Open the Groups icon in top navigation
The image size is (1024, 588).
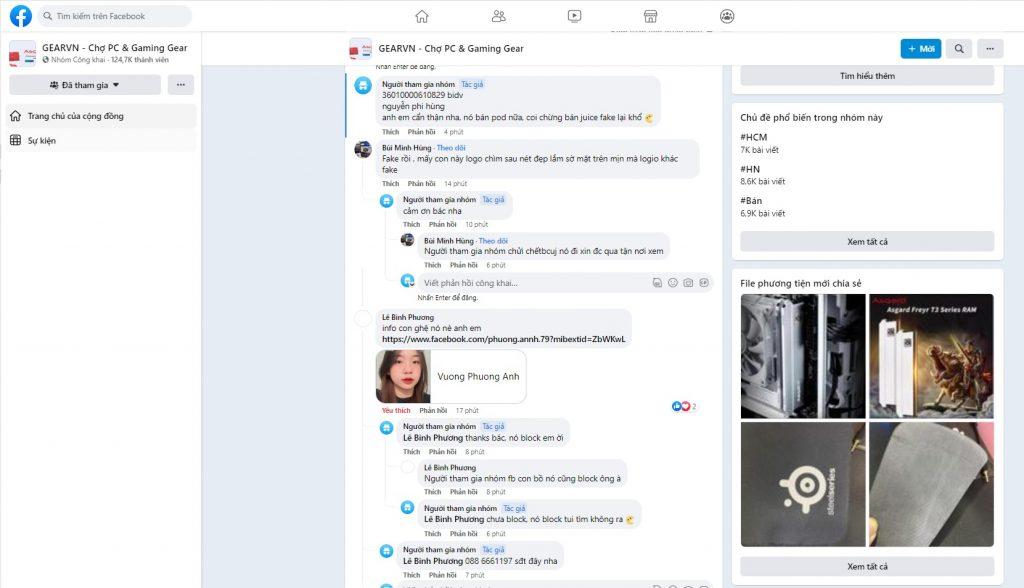point(727,16)
